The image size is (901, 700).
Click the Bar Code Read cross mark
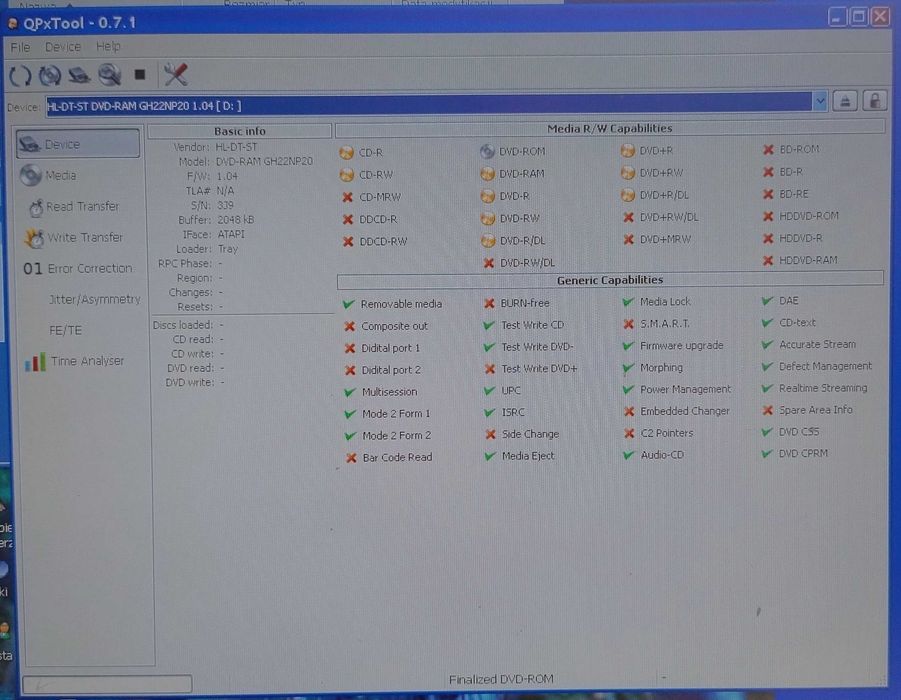tap(351, 458)
